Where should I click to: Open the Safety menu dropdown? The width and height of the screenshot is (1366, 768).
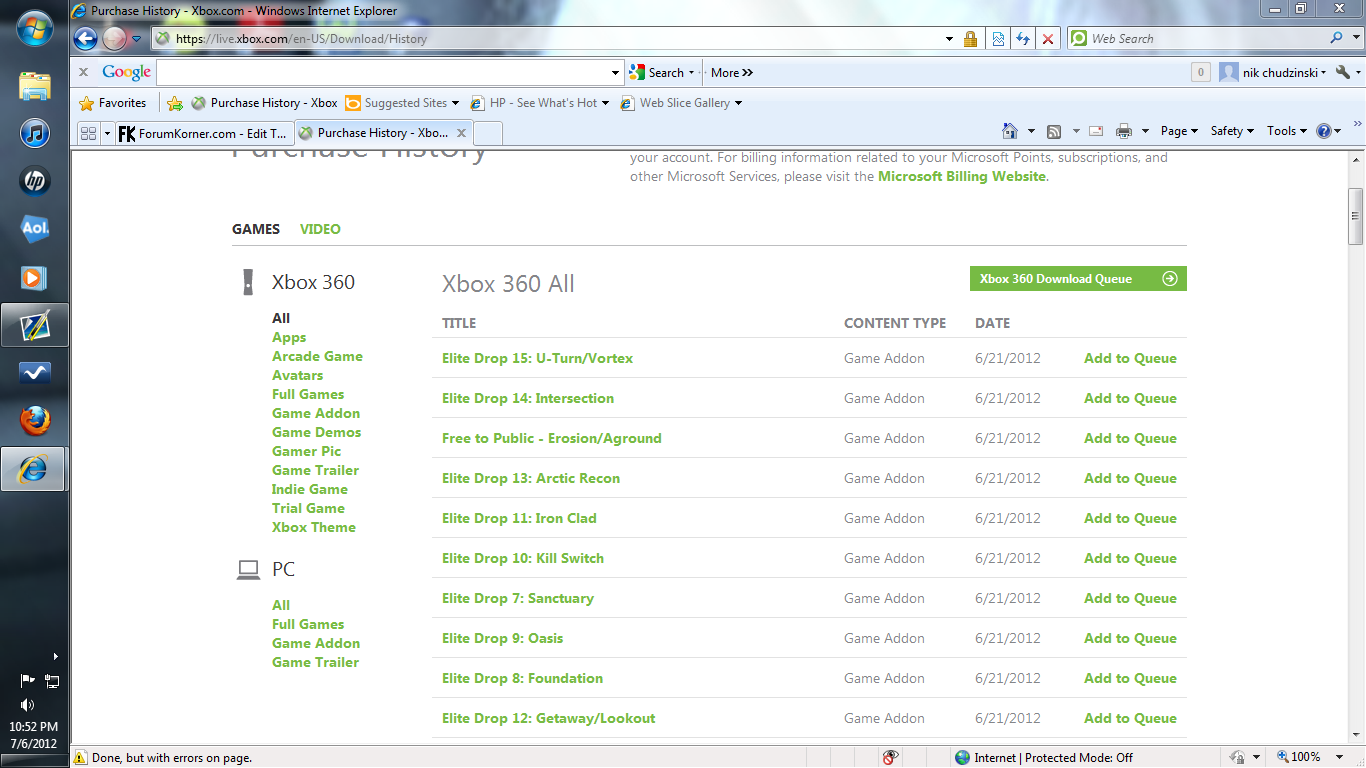pos(1232,131)
